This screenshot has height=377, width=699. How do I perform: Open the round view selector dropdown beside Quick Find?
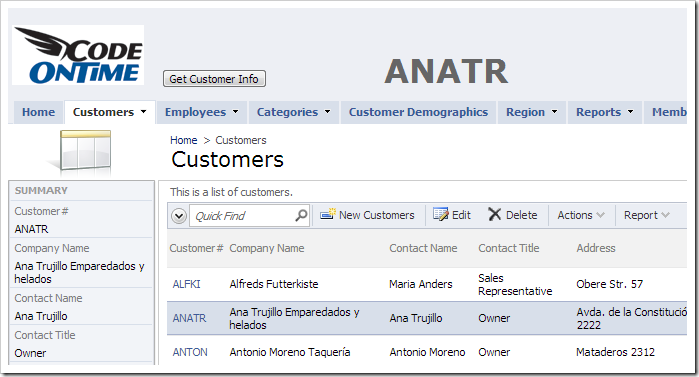pyautogui.click(x=179, y=216)
